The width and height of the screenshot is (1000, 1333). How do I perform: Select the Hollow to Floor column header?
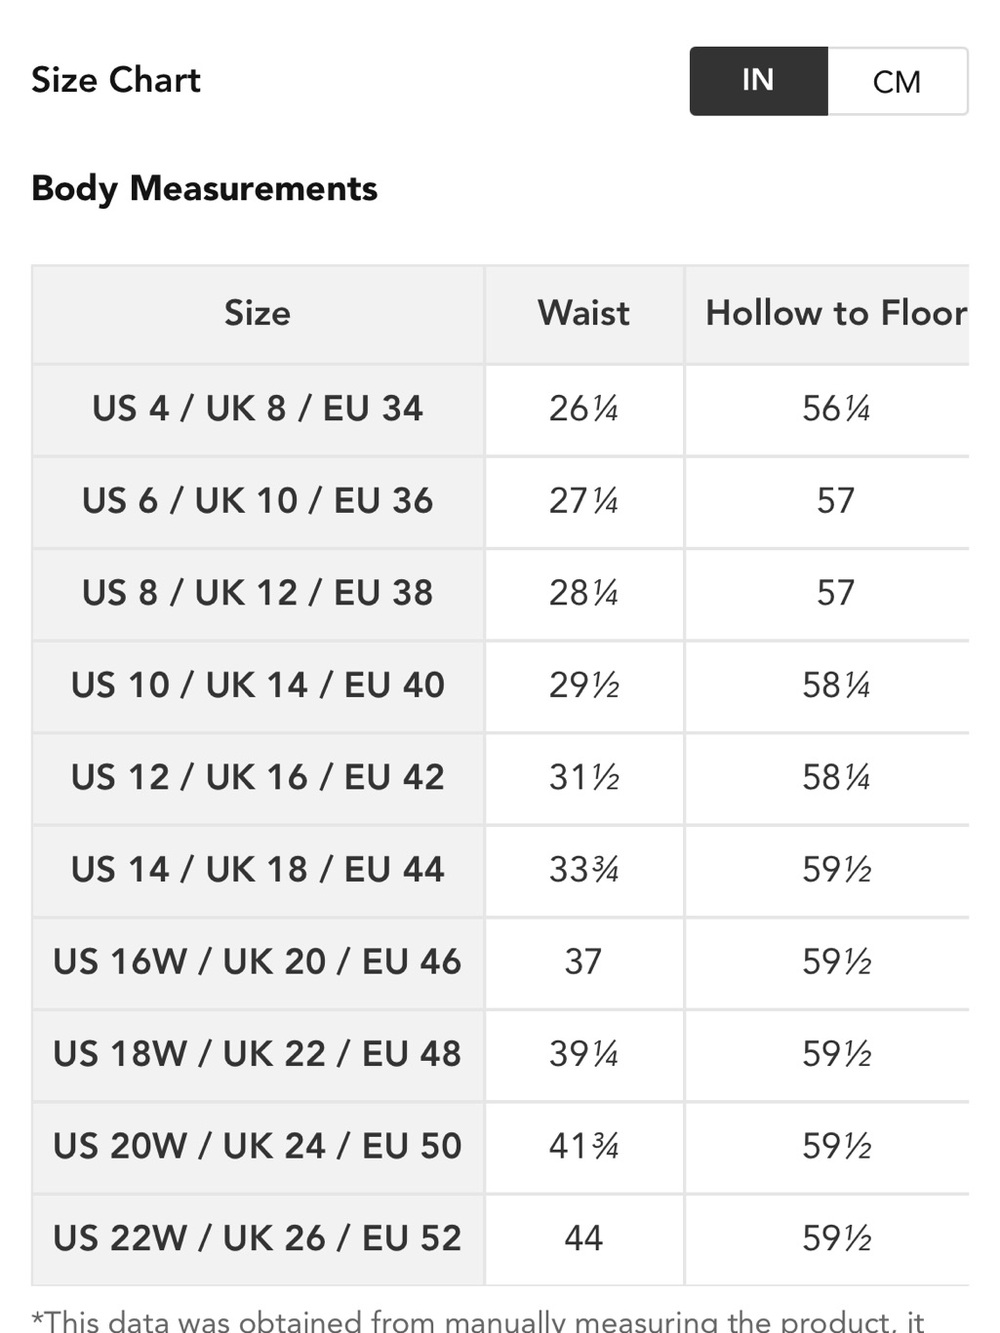point(836,314)
